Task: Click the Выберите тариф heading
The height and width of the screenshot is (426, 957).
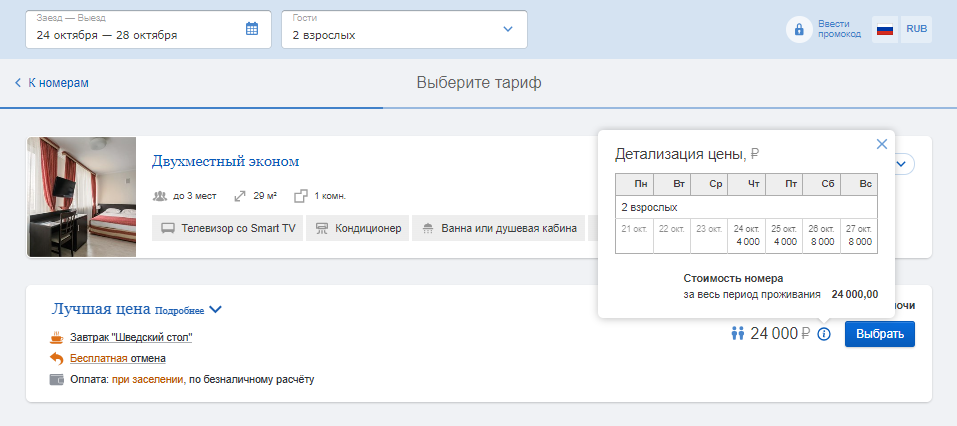Action: [479, 82]
